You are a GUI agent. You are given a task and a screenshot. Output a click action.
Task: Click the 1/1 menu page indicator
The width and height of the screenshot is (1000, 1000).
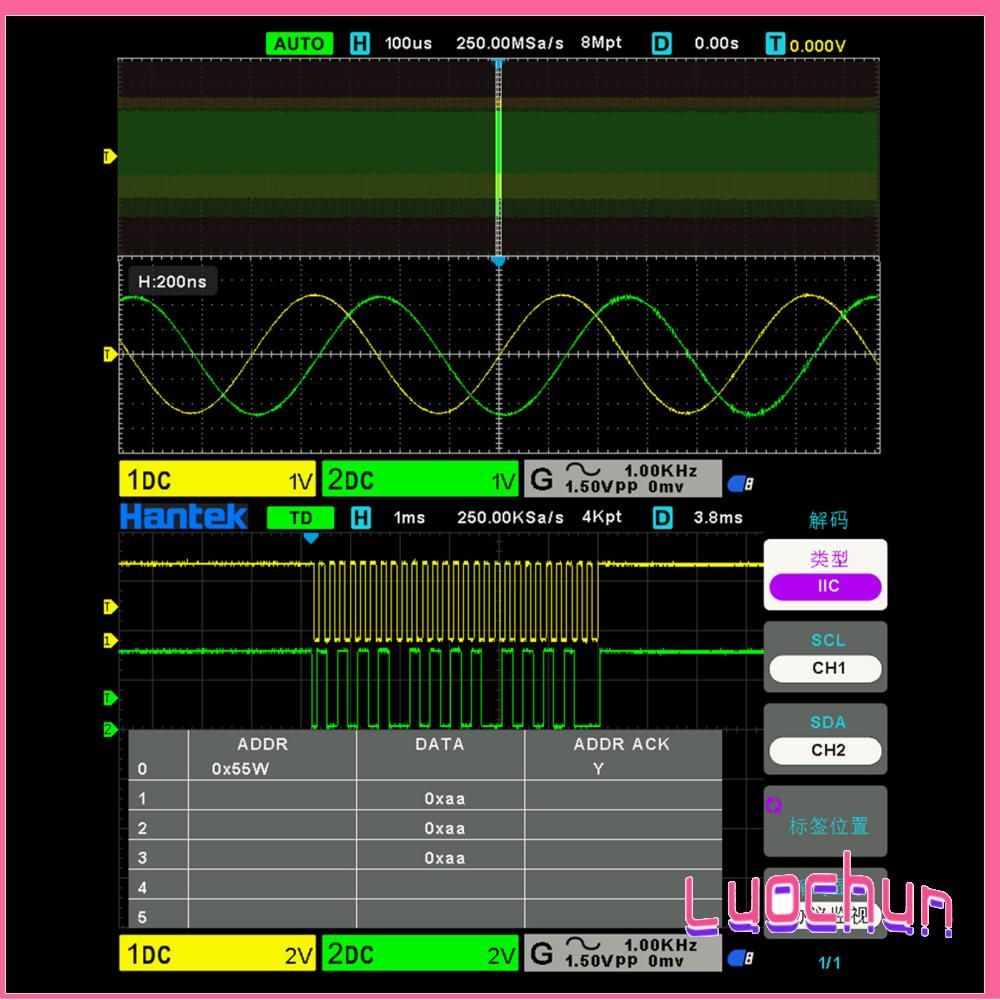pos(829,963)
